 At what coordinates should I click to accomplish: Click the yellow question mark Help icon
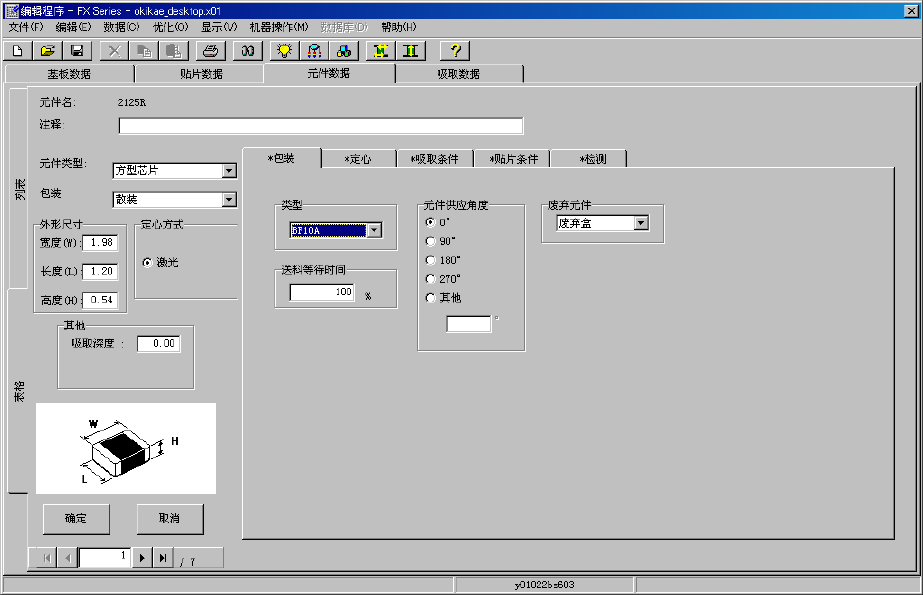point(454,50)
